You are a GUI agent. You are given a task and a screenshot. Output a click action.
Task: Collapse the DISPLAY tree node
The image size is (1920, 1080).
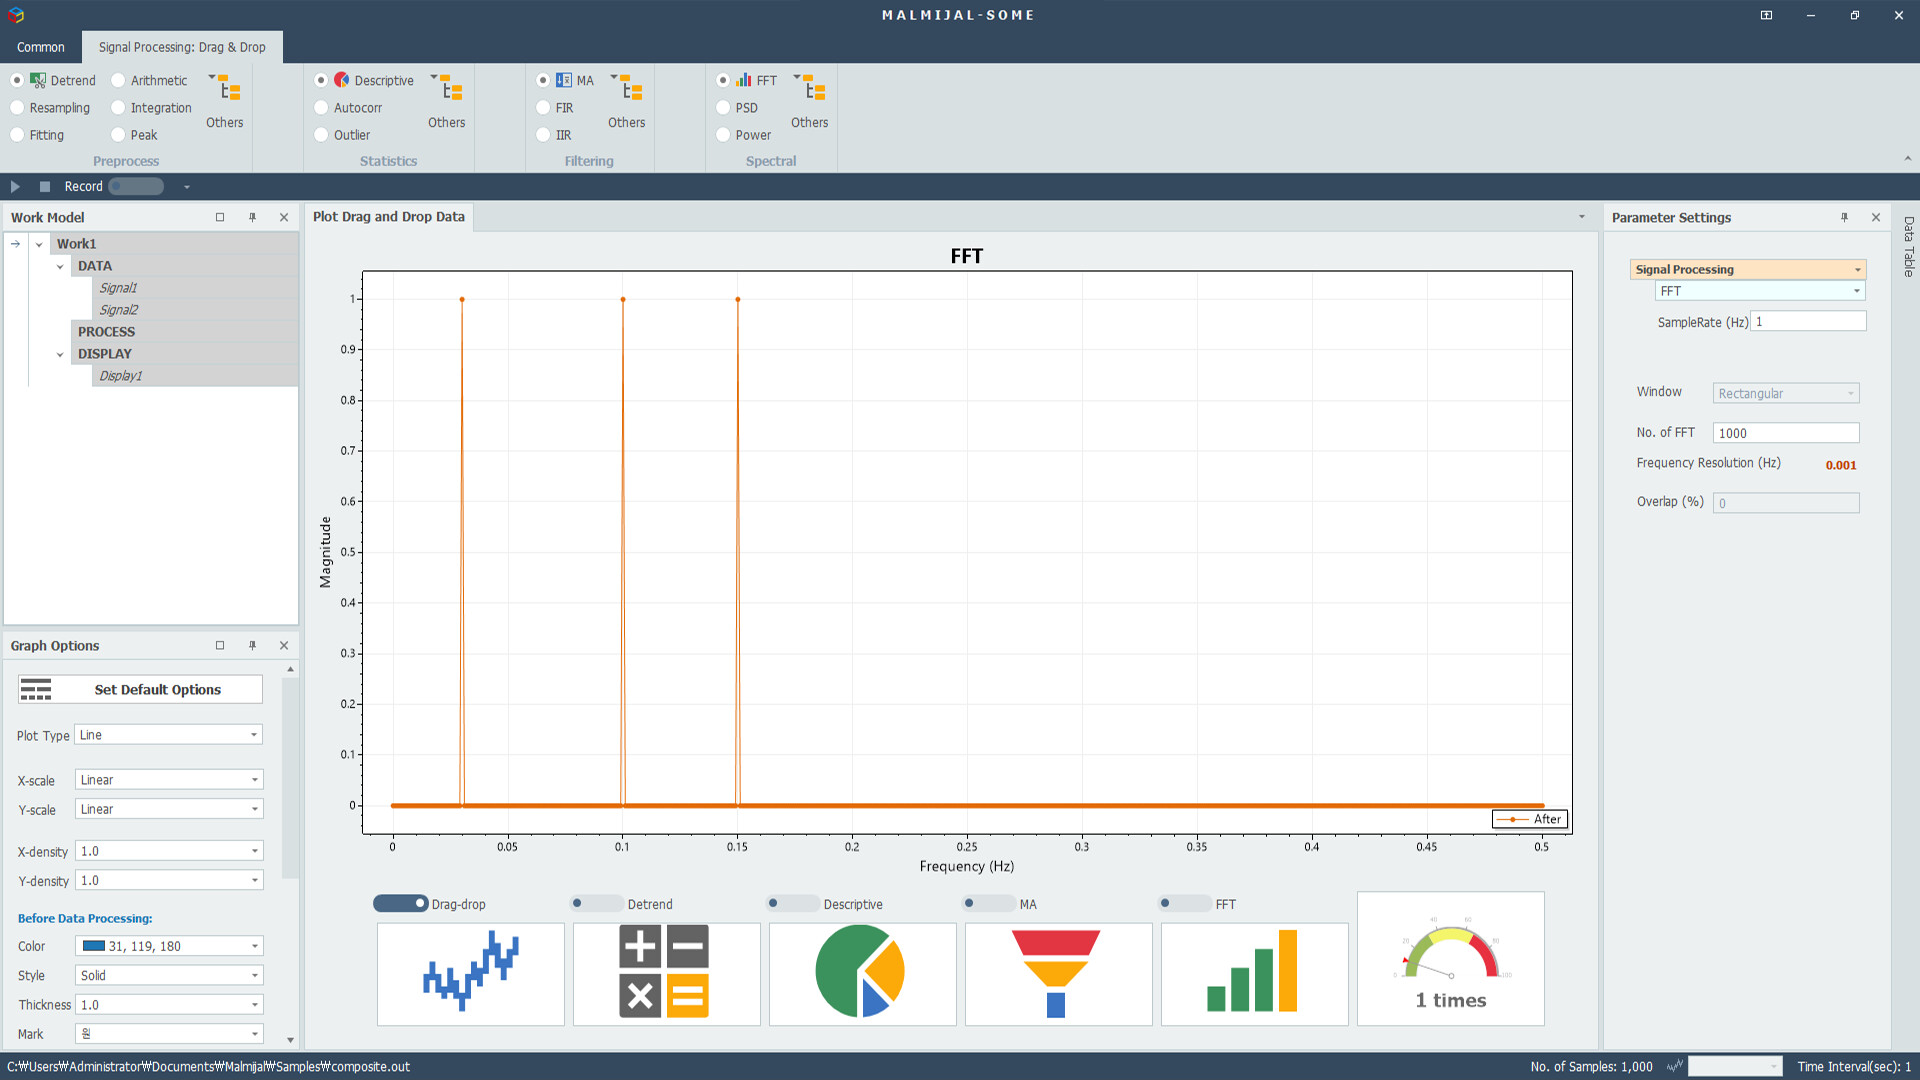(x=60, y=354)
